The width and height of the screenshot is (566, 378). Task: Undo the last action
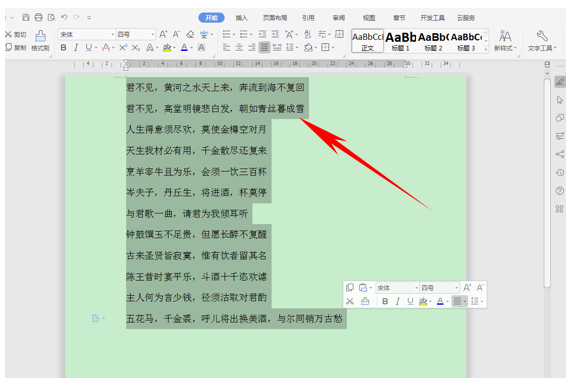pos(64,17)
